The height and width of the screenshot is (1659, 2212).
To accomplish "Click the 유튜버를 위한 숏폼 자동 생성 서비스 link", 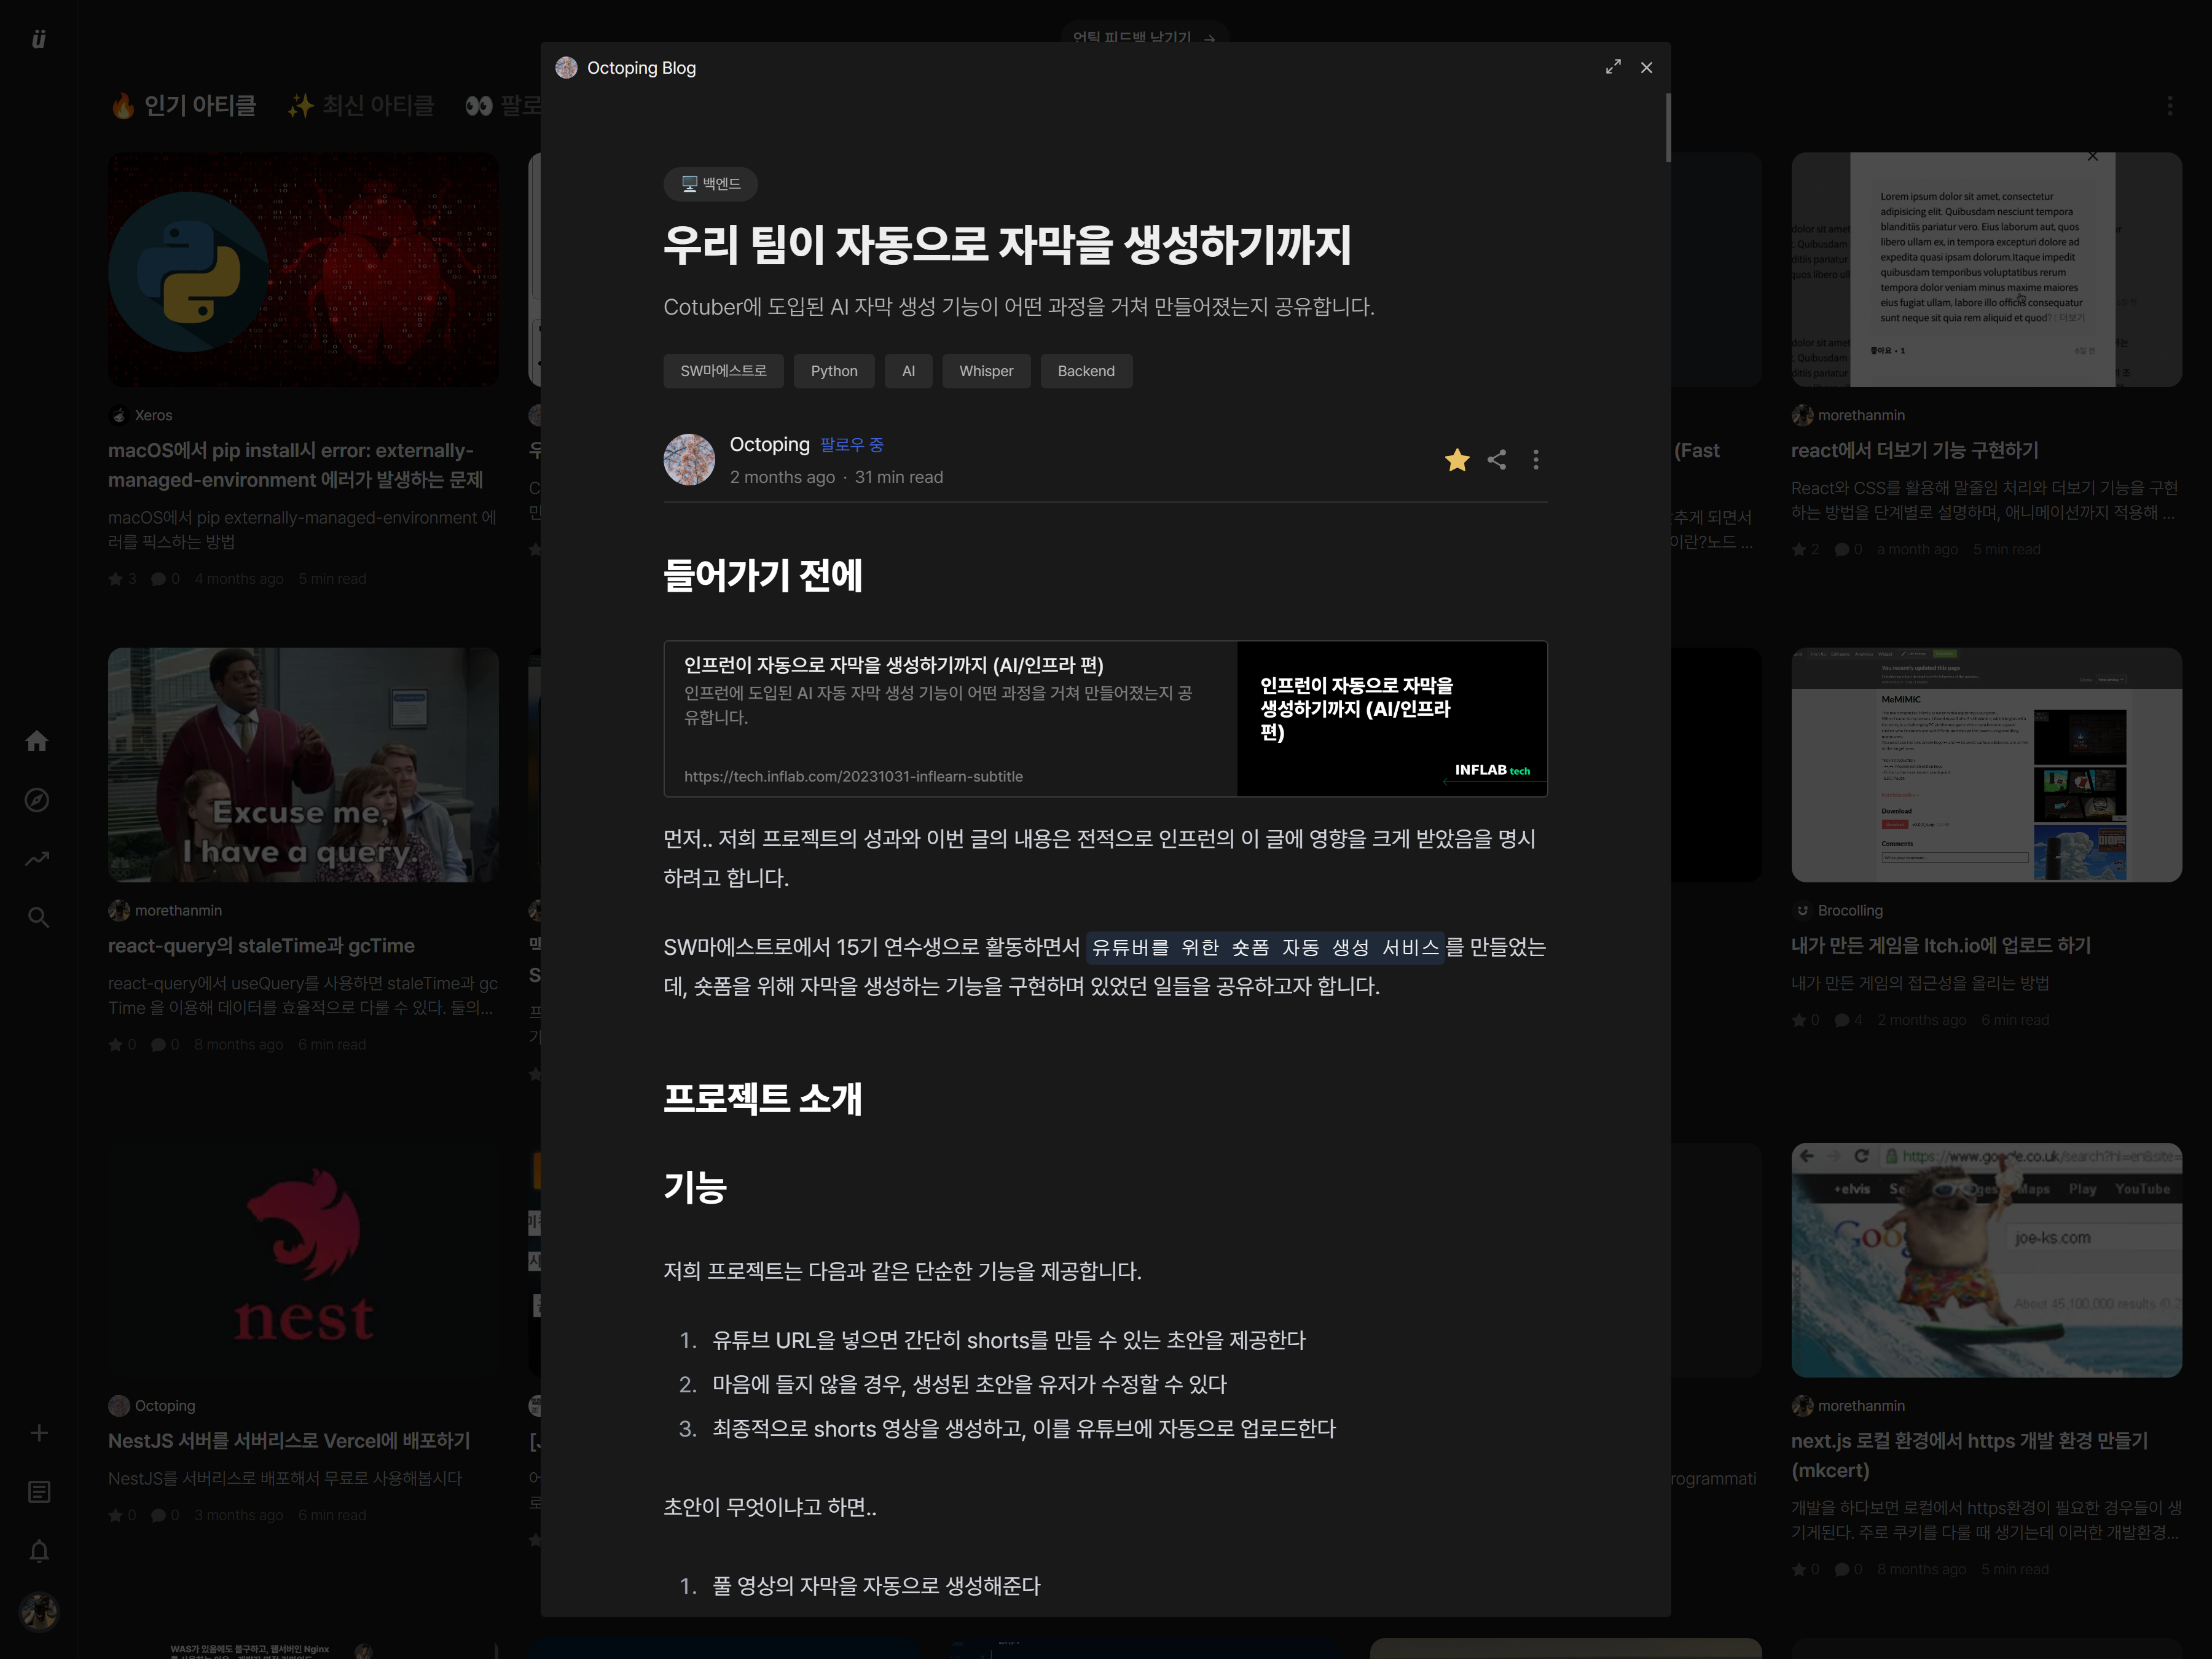I will [1265, 947].
